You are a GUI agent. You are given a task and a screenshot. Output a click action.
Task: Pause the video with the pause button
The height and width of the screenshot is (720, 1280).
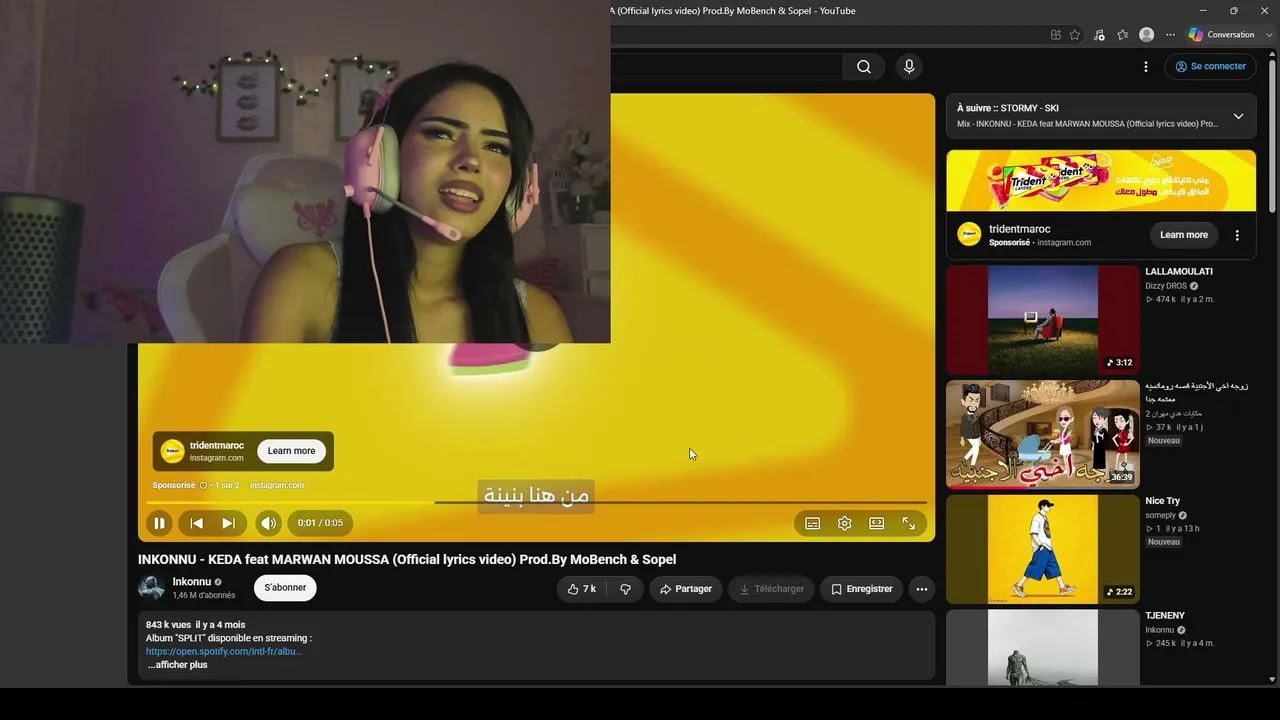point(159,523)
